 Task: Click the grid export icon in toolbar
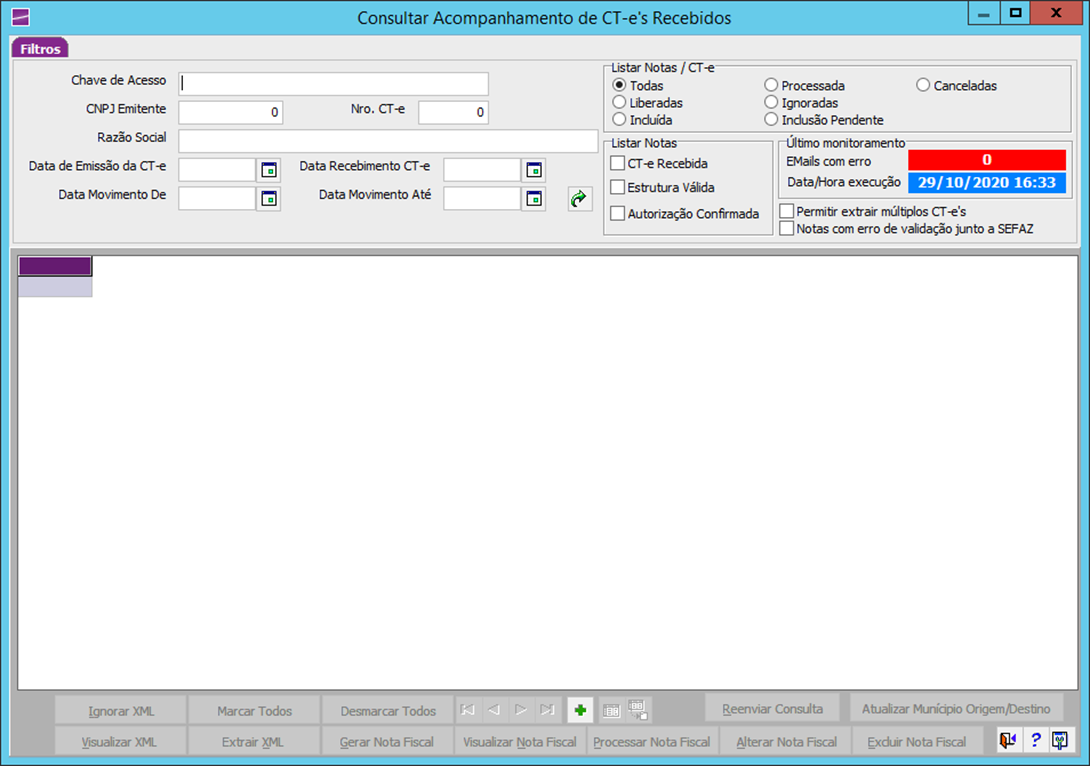click(x=638, y=710)
